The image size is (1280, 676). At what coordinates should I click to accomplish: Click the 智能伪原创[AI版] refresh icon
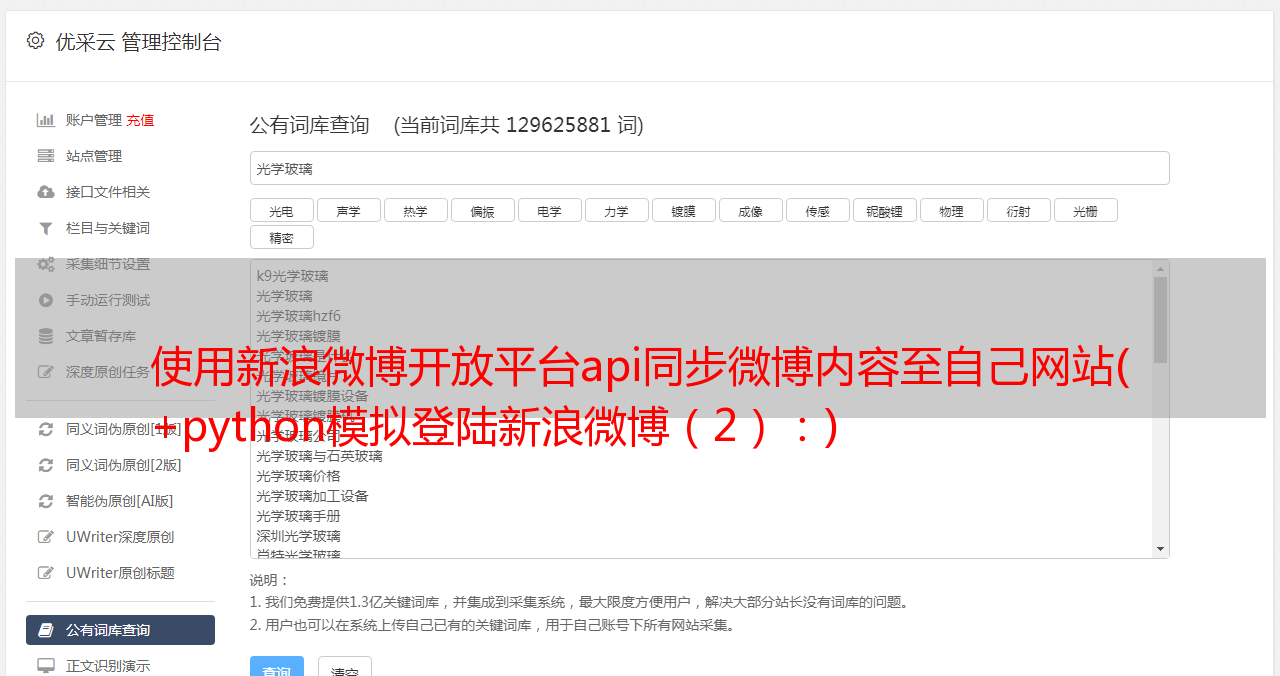(46, 501)
